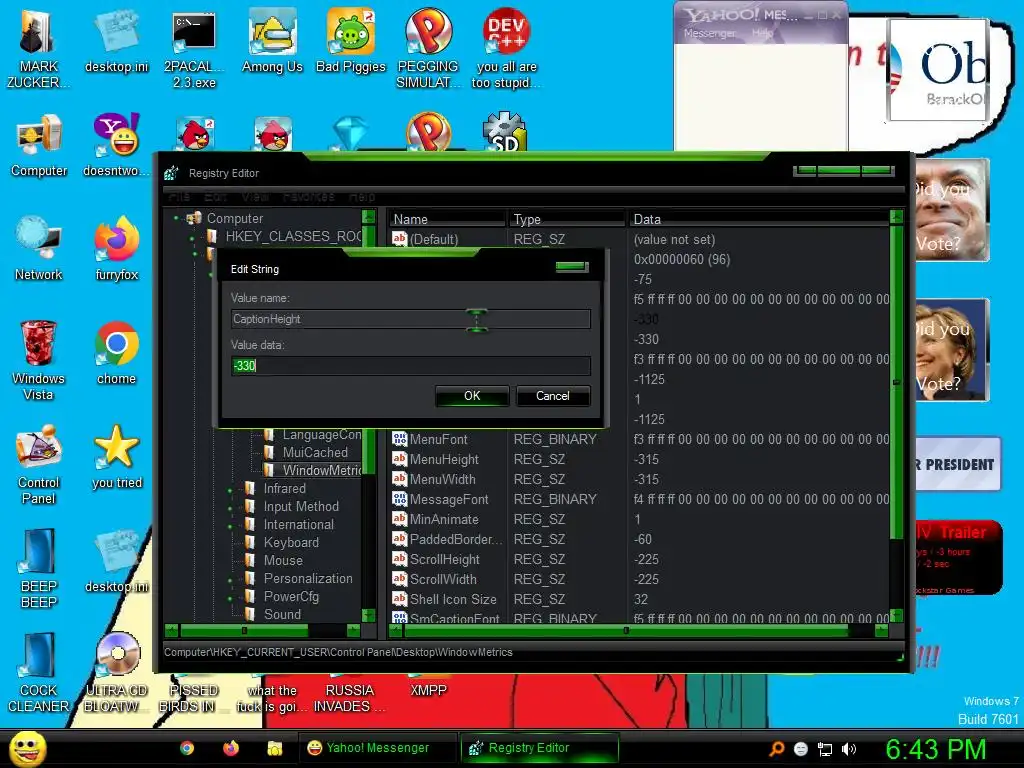Click OK in Edit String dialog

coord(472,396)
